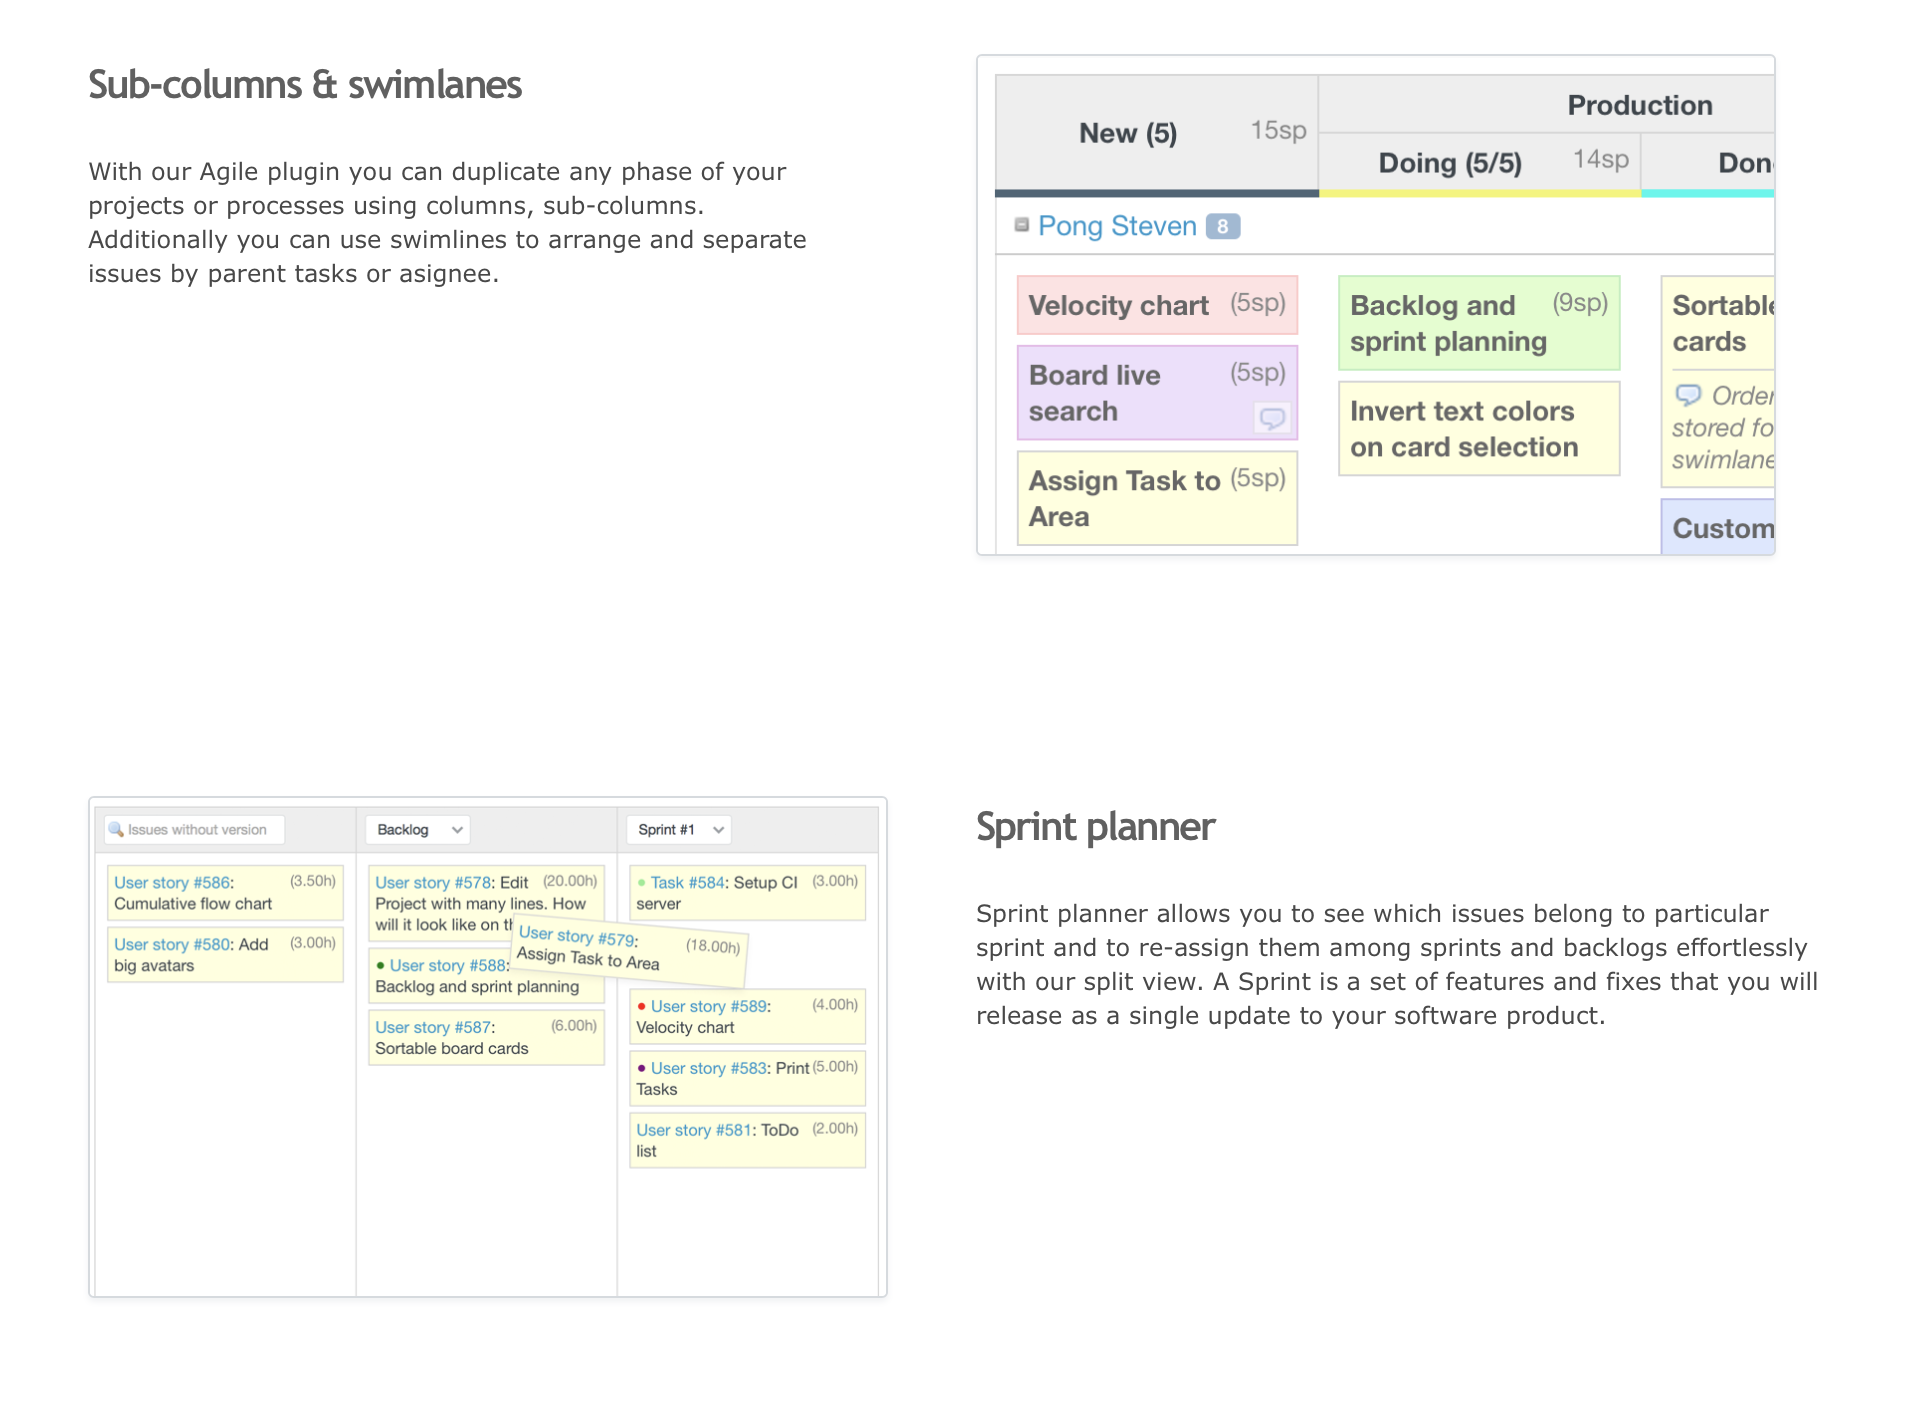Collapse the Pong Steven swimlane
Screen dimensions: 1919x1411
coord(1021,225)
